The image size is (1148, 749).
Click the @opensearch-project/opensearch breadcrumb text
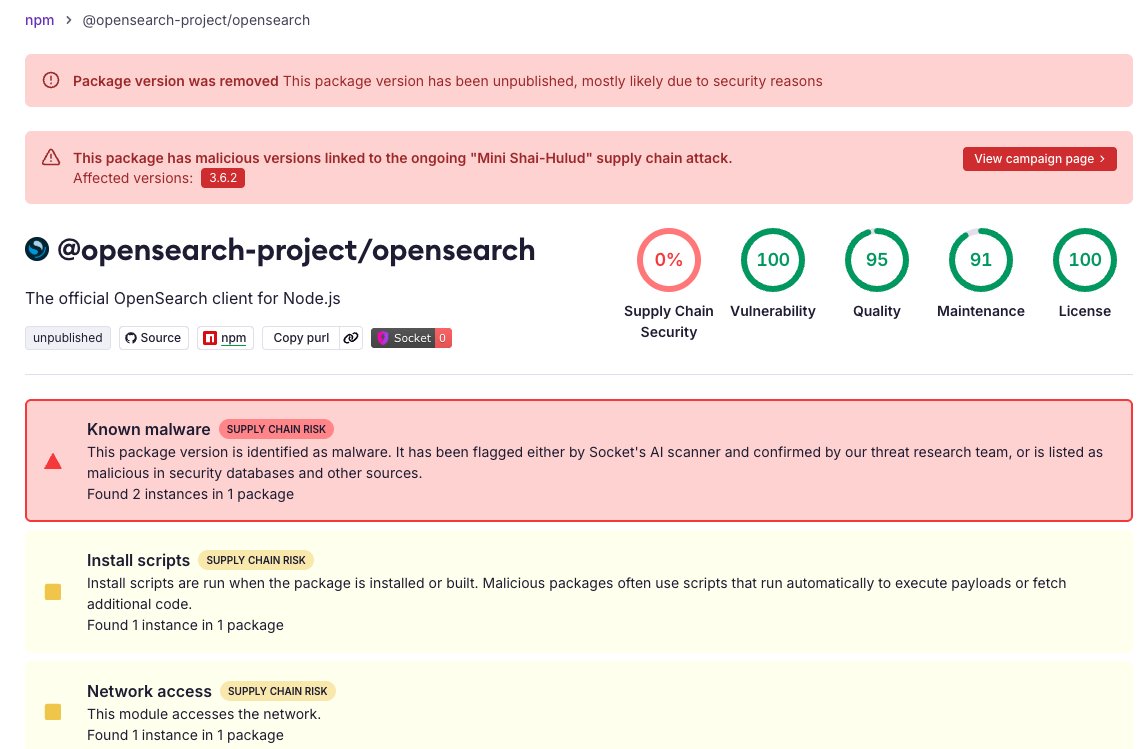[x=195, y=20]
